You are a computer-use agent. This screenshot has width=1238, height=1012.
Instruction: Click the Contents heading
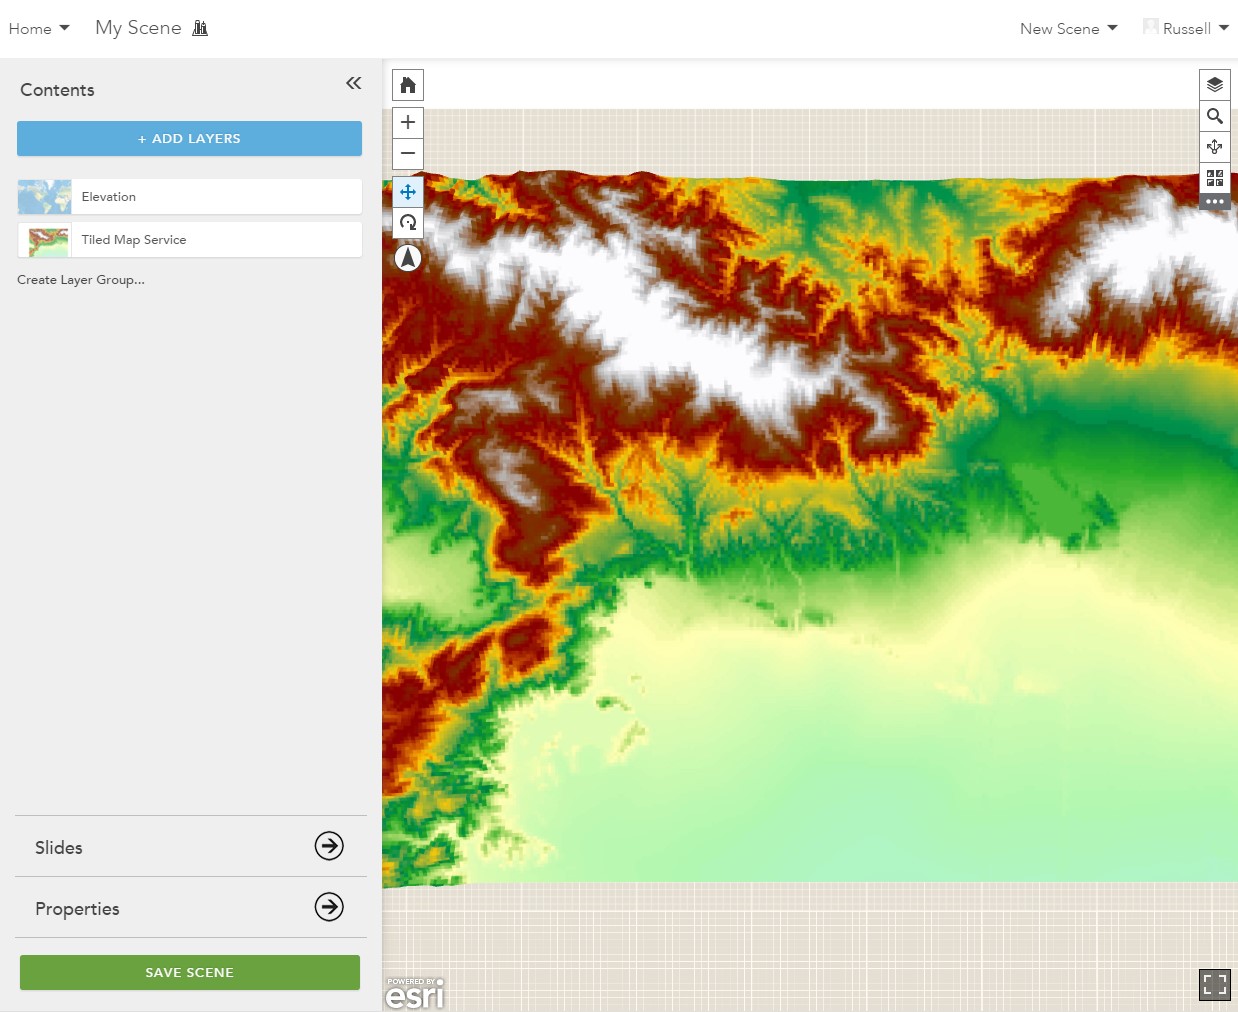[57, 90]
